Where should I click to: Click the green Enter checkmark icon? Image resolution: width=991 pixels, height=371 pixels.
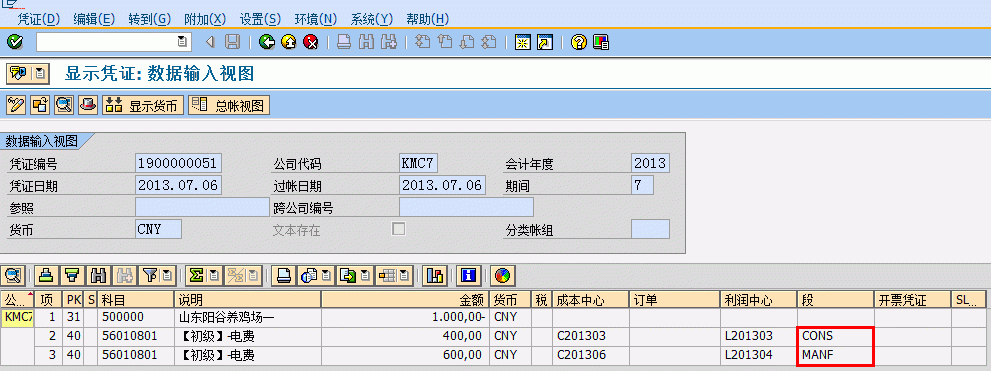click(x=15, y=42)
